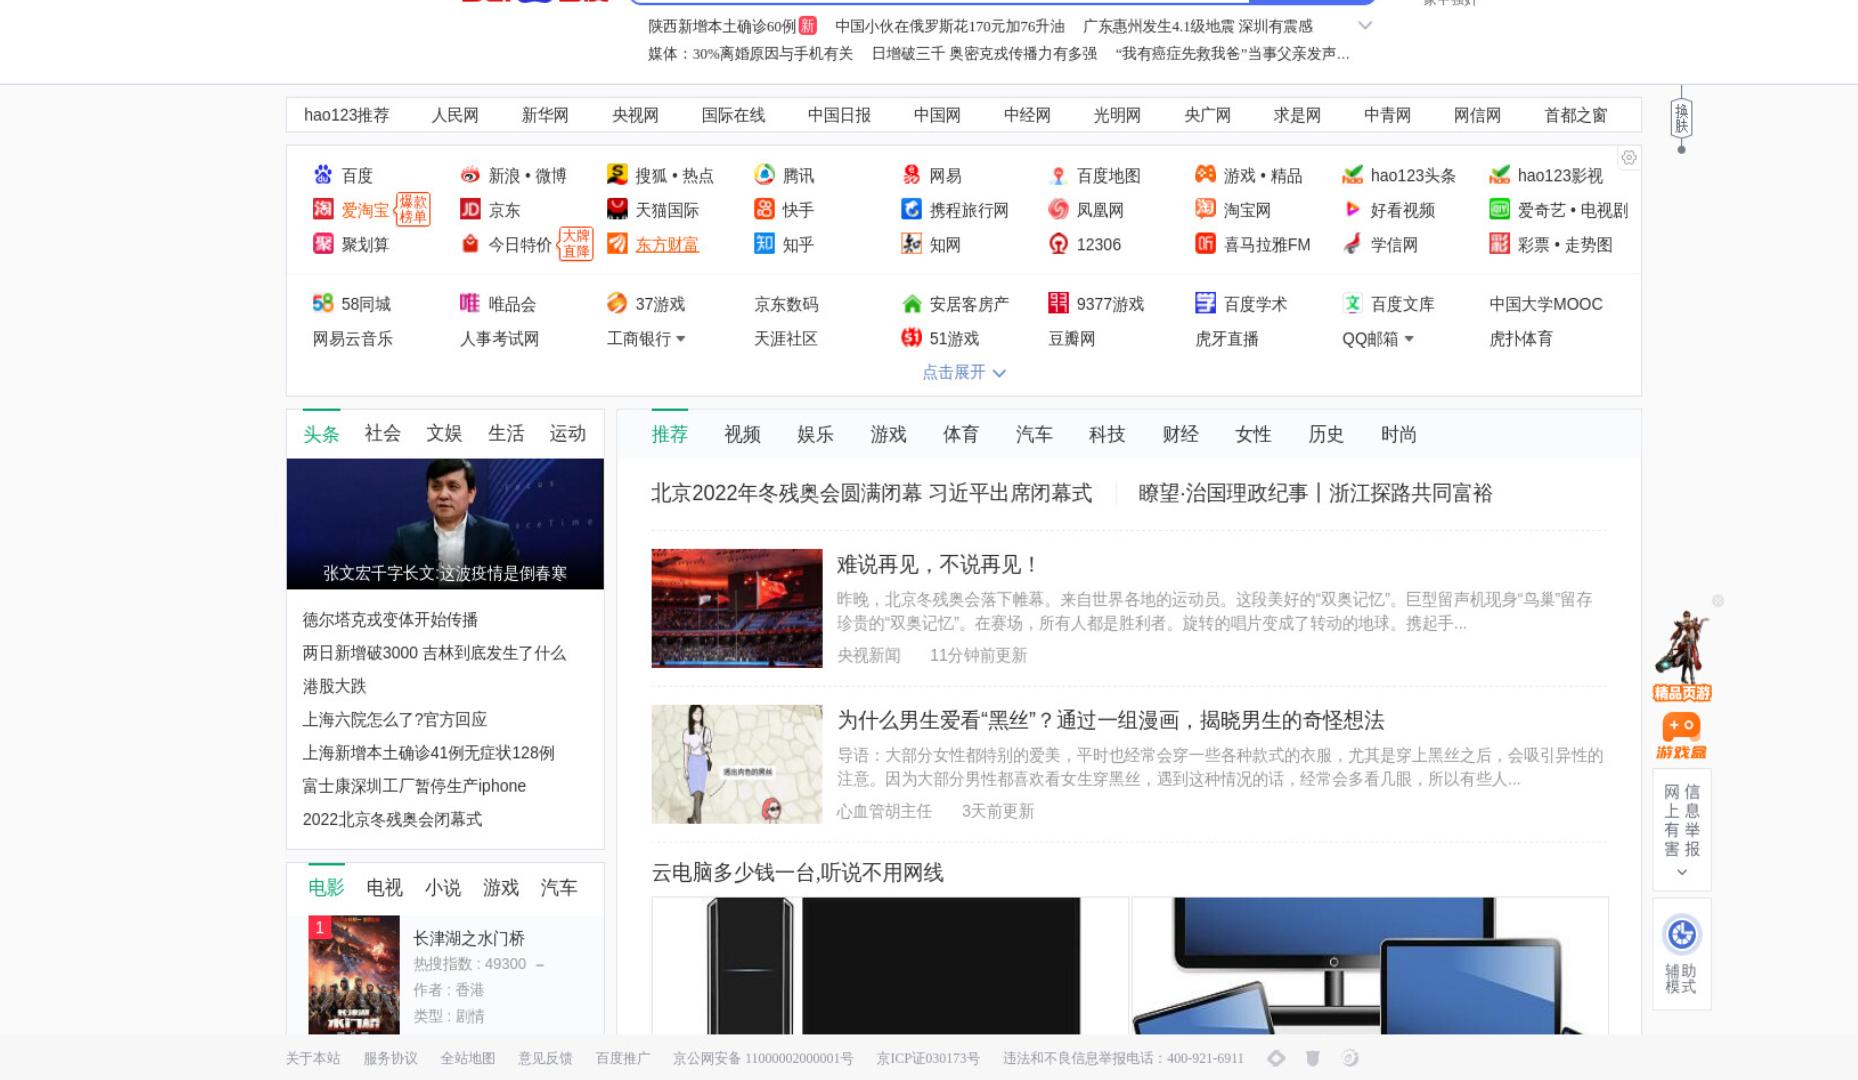Select the 财经 feed tab
This screenshot has height=1080, width=1858.
tap(1180, 434)
